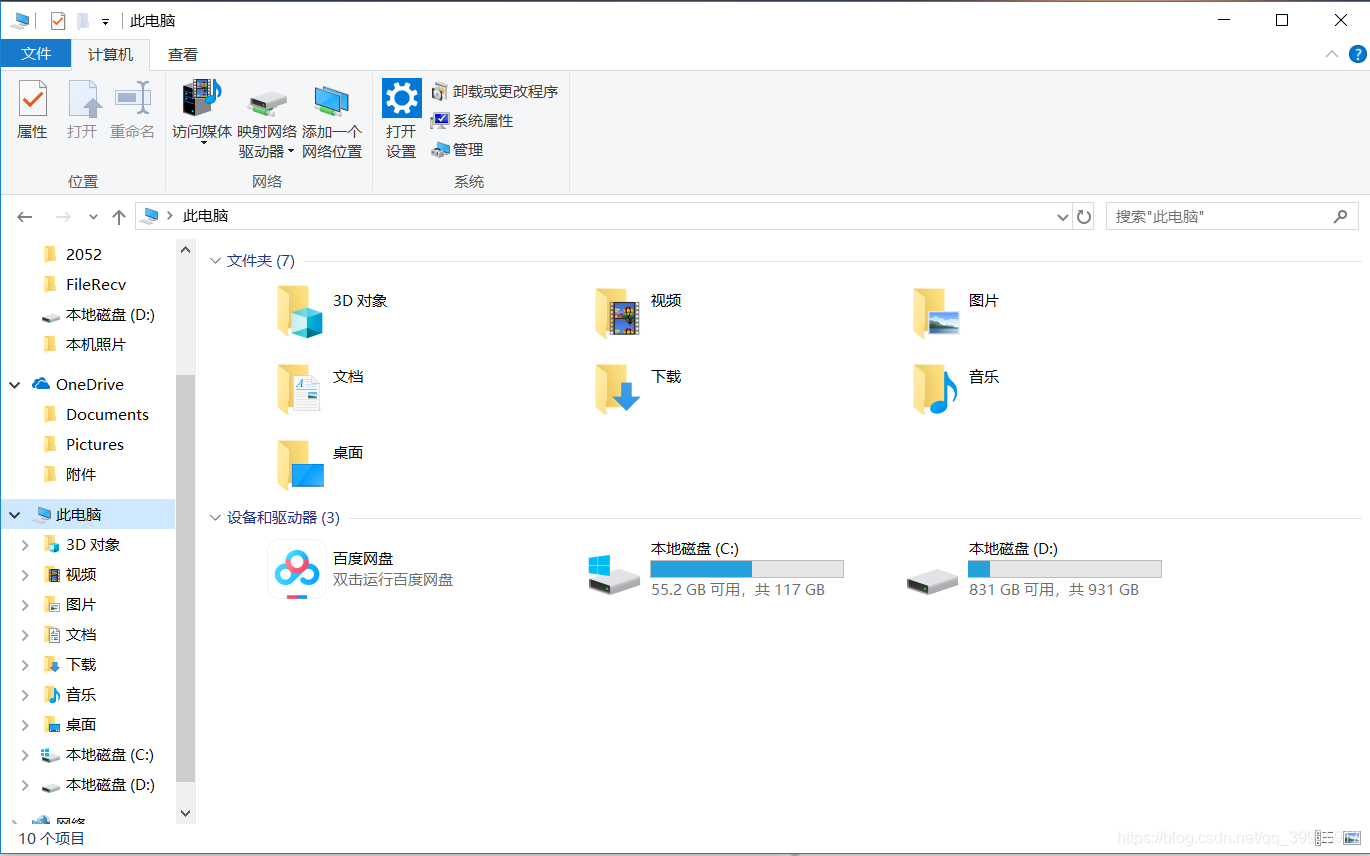Click Manage (管理) in ribbon

pos(457,149)
